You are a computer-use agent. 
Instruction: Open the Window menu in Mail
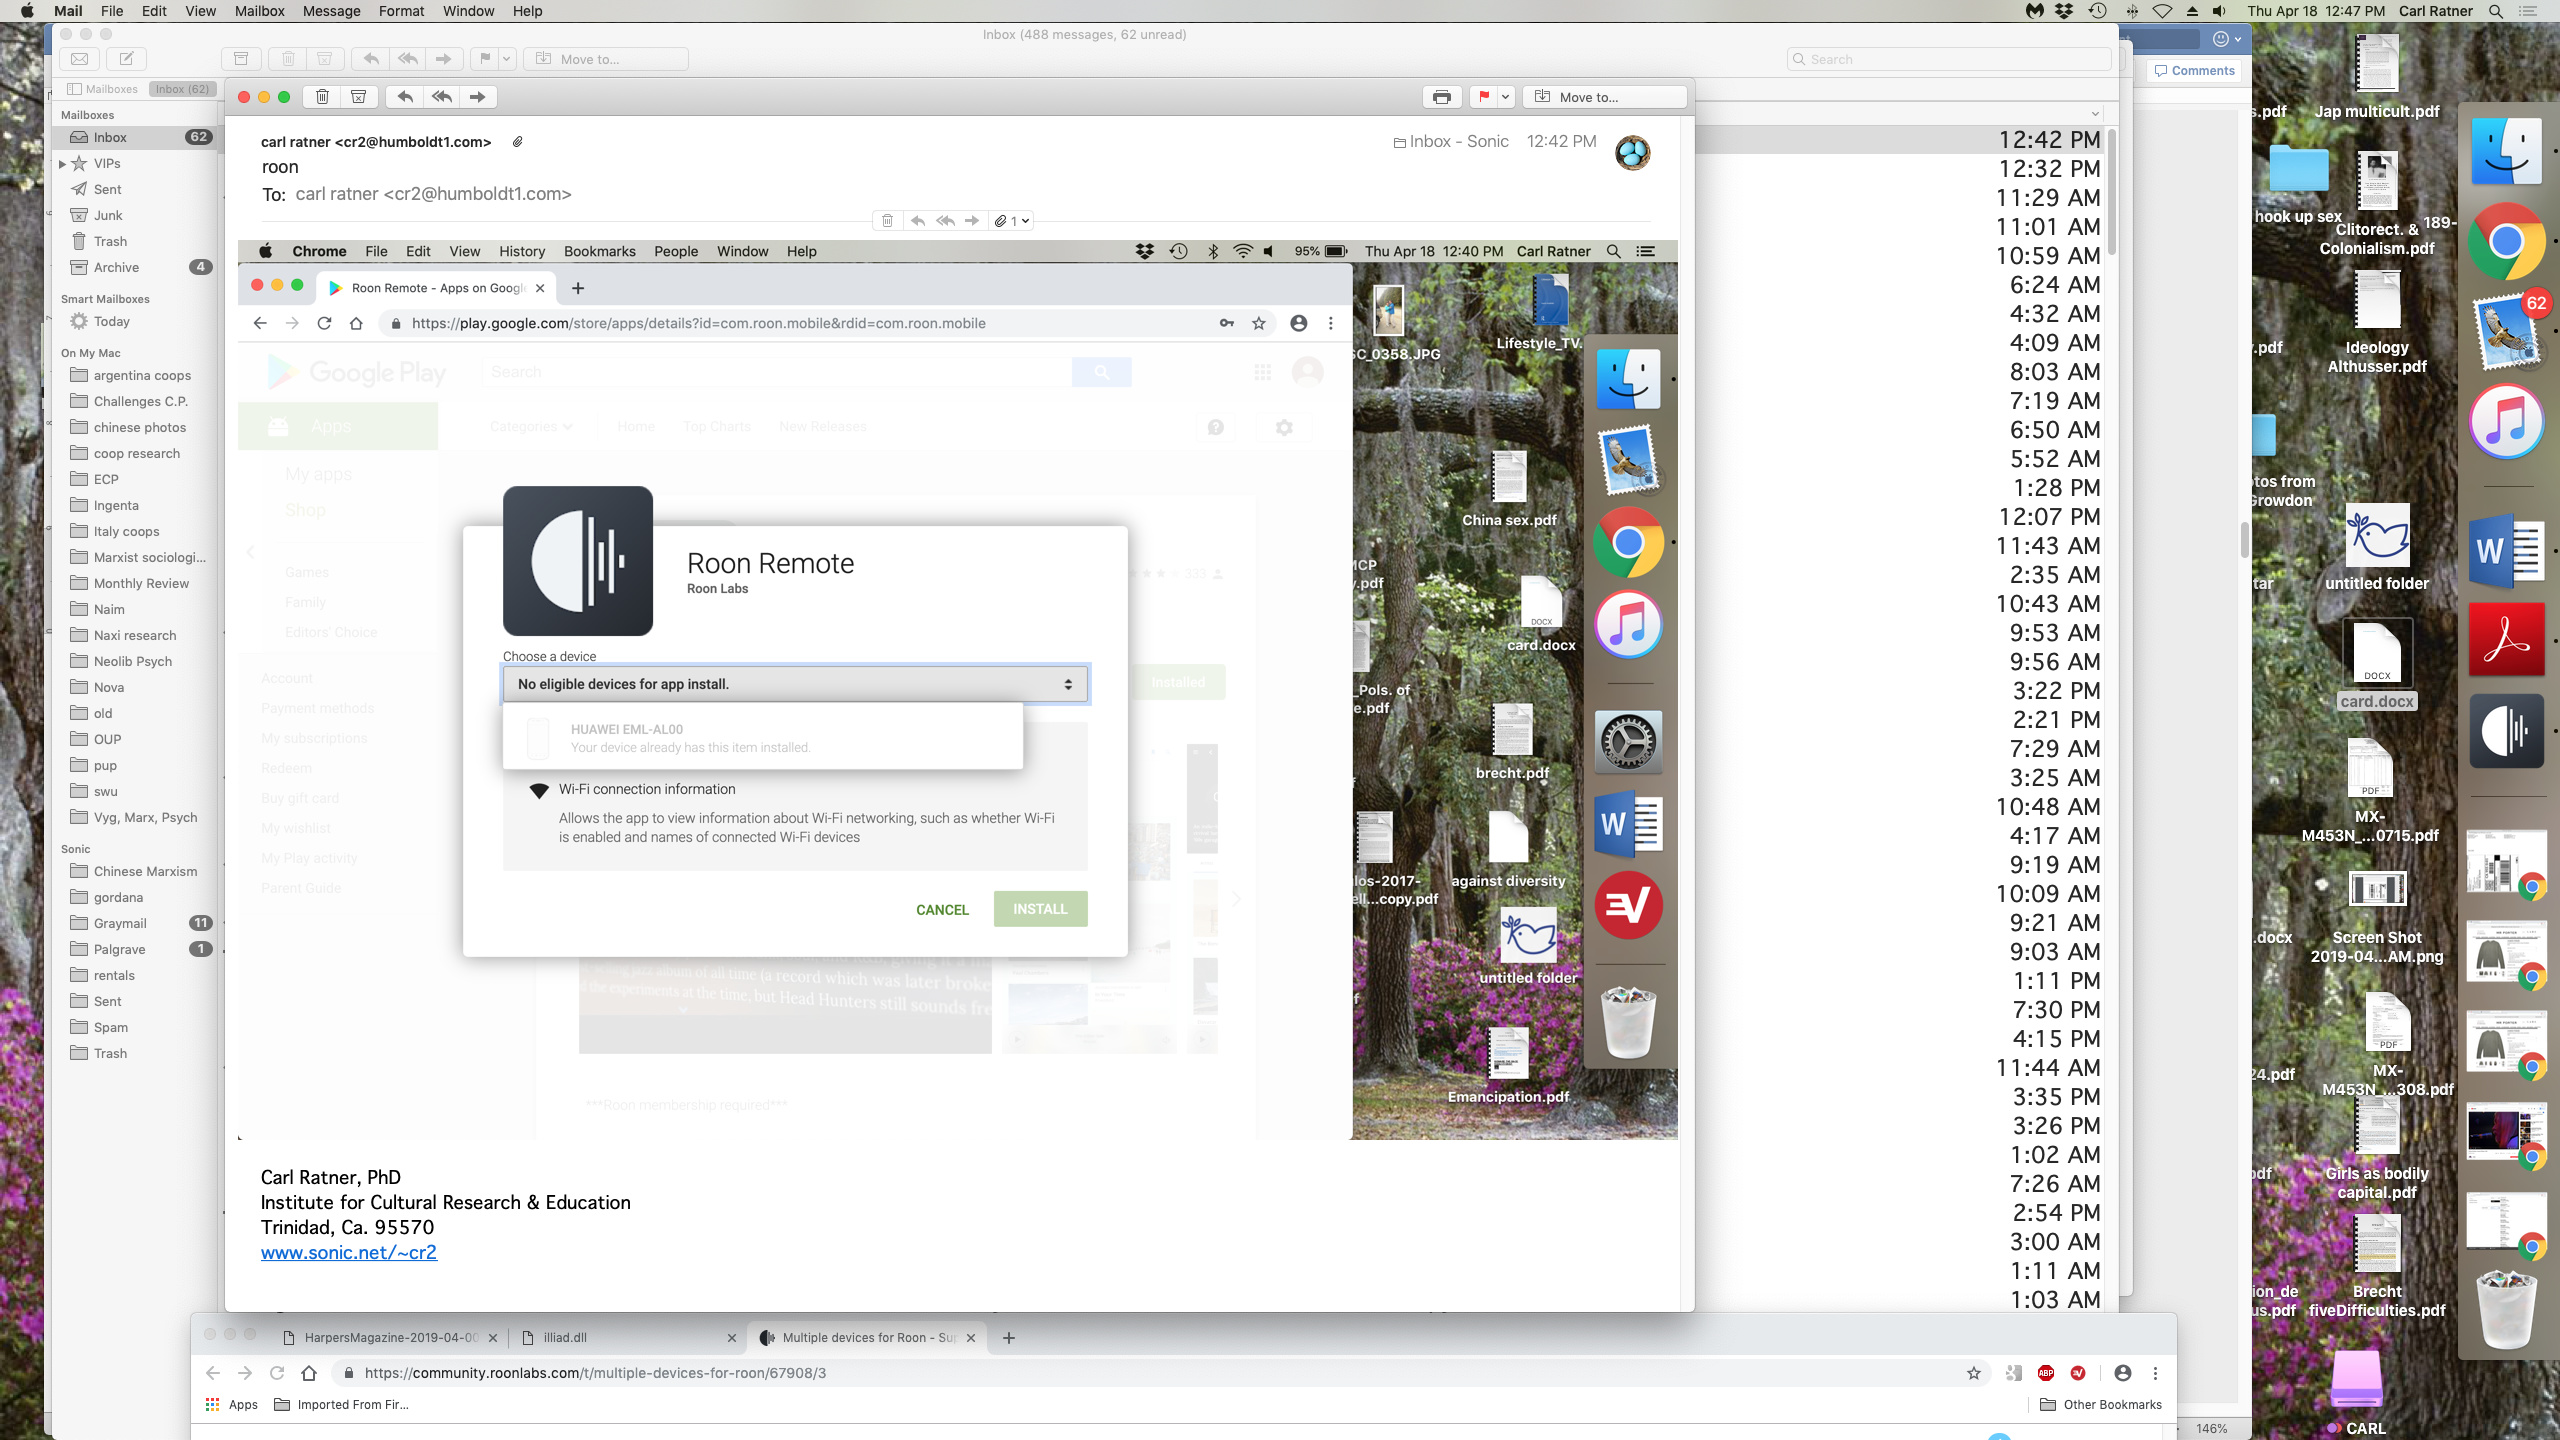[468, 11]
